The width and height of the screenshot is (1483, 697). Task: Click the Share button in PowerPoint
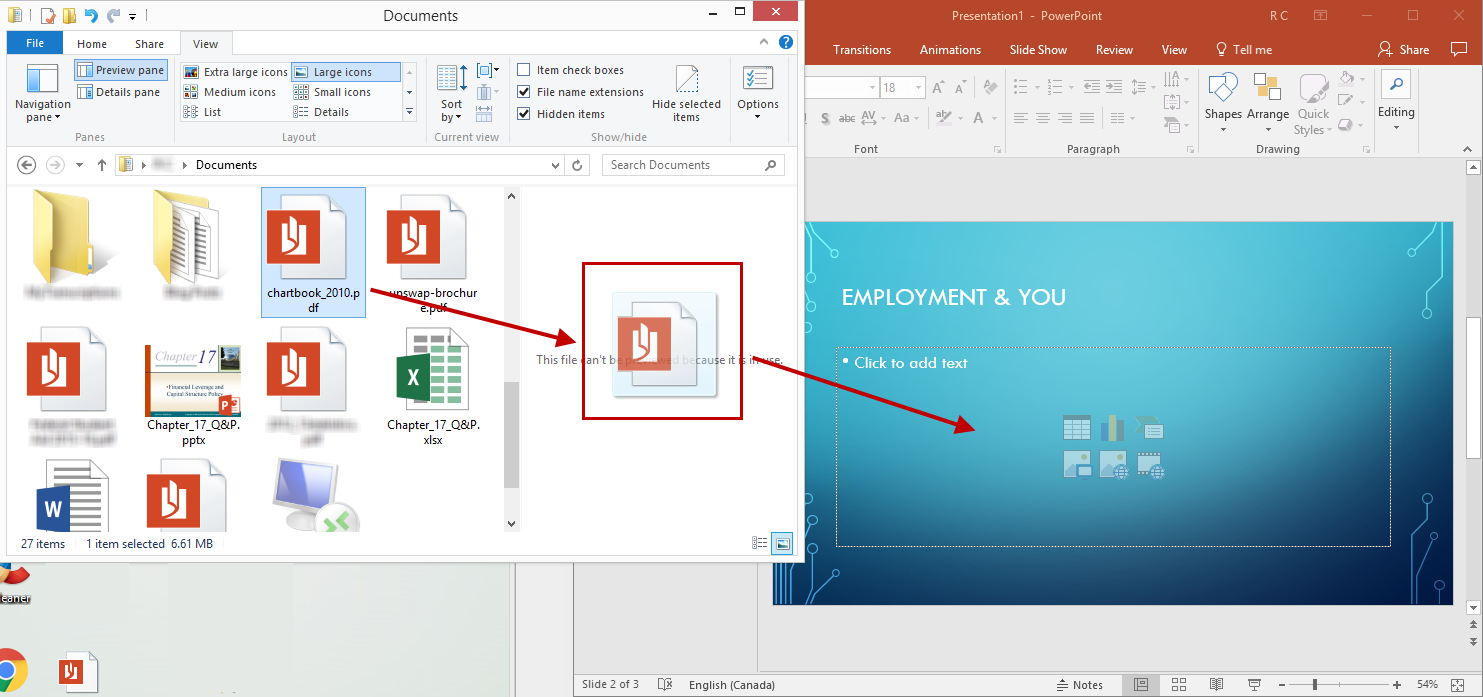pos(1403,50)
